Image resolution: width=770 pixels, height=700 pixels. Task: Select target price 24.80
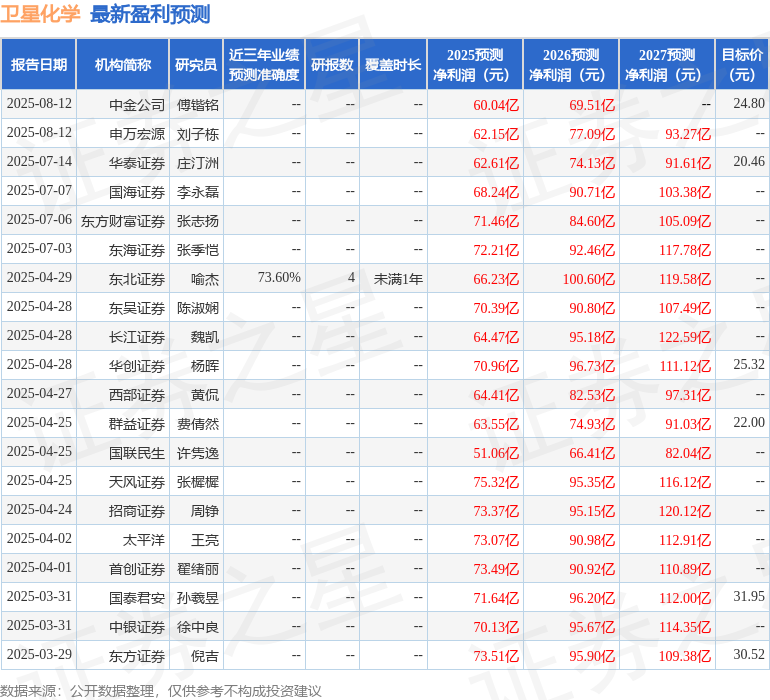tap(749, 104)
